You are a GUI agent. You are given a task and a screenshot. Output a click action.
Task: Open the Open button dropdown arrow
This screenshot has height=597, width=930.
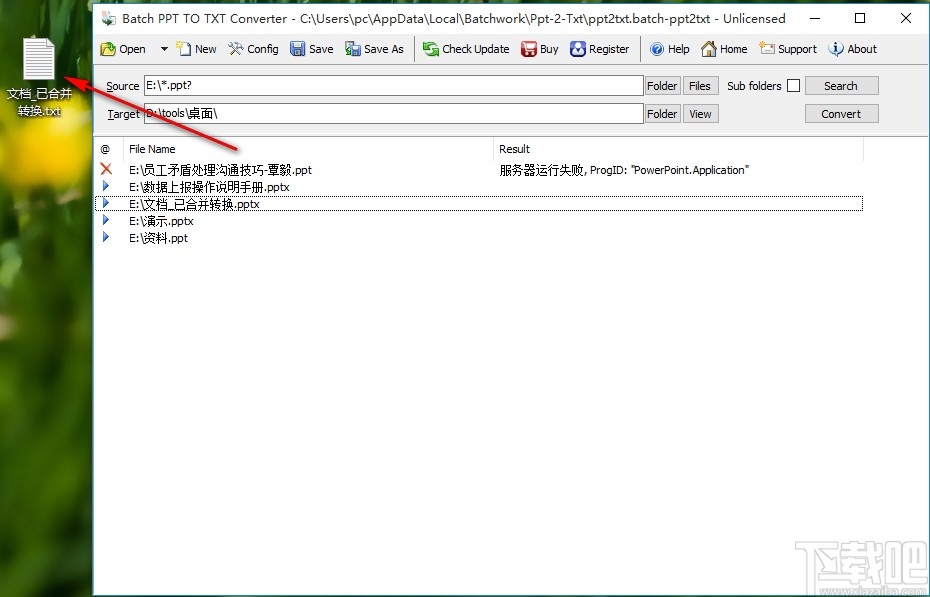pyautogui.click(x=163, y=48)
